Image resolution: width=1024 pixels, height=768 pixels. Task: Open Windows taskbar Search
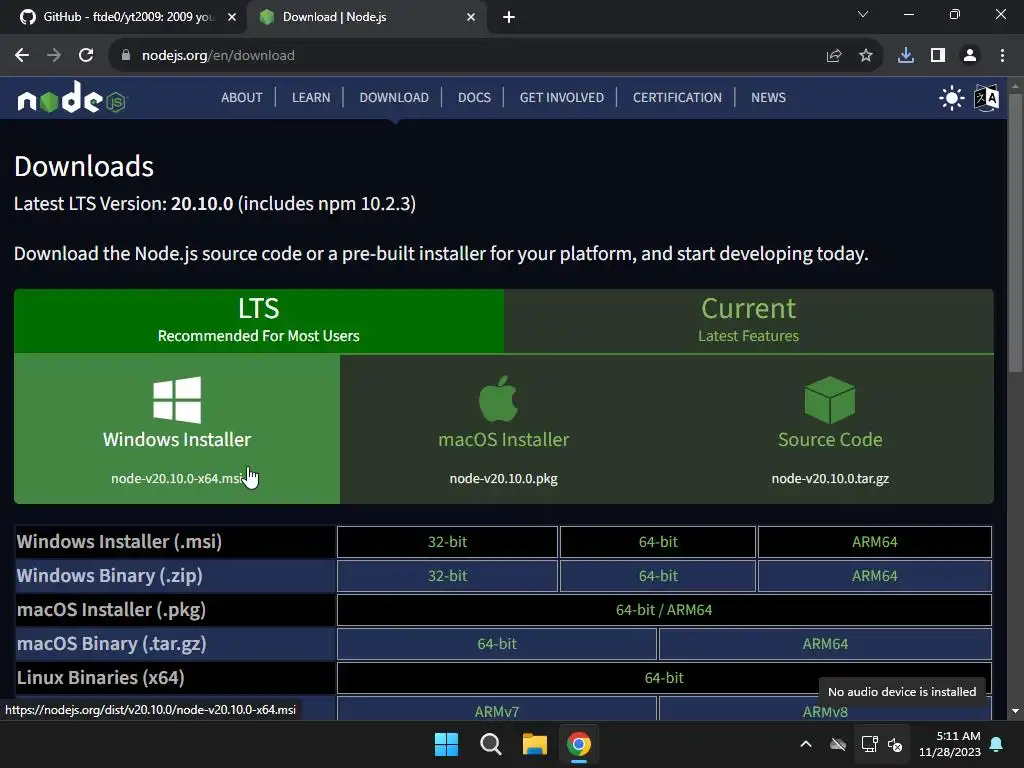pos(490,744)
